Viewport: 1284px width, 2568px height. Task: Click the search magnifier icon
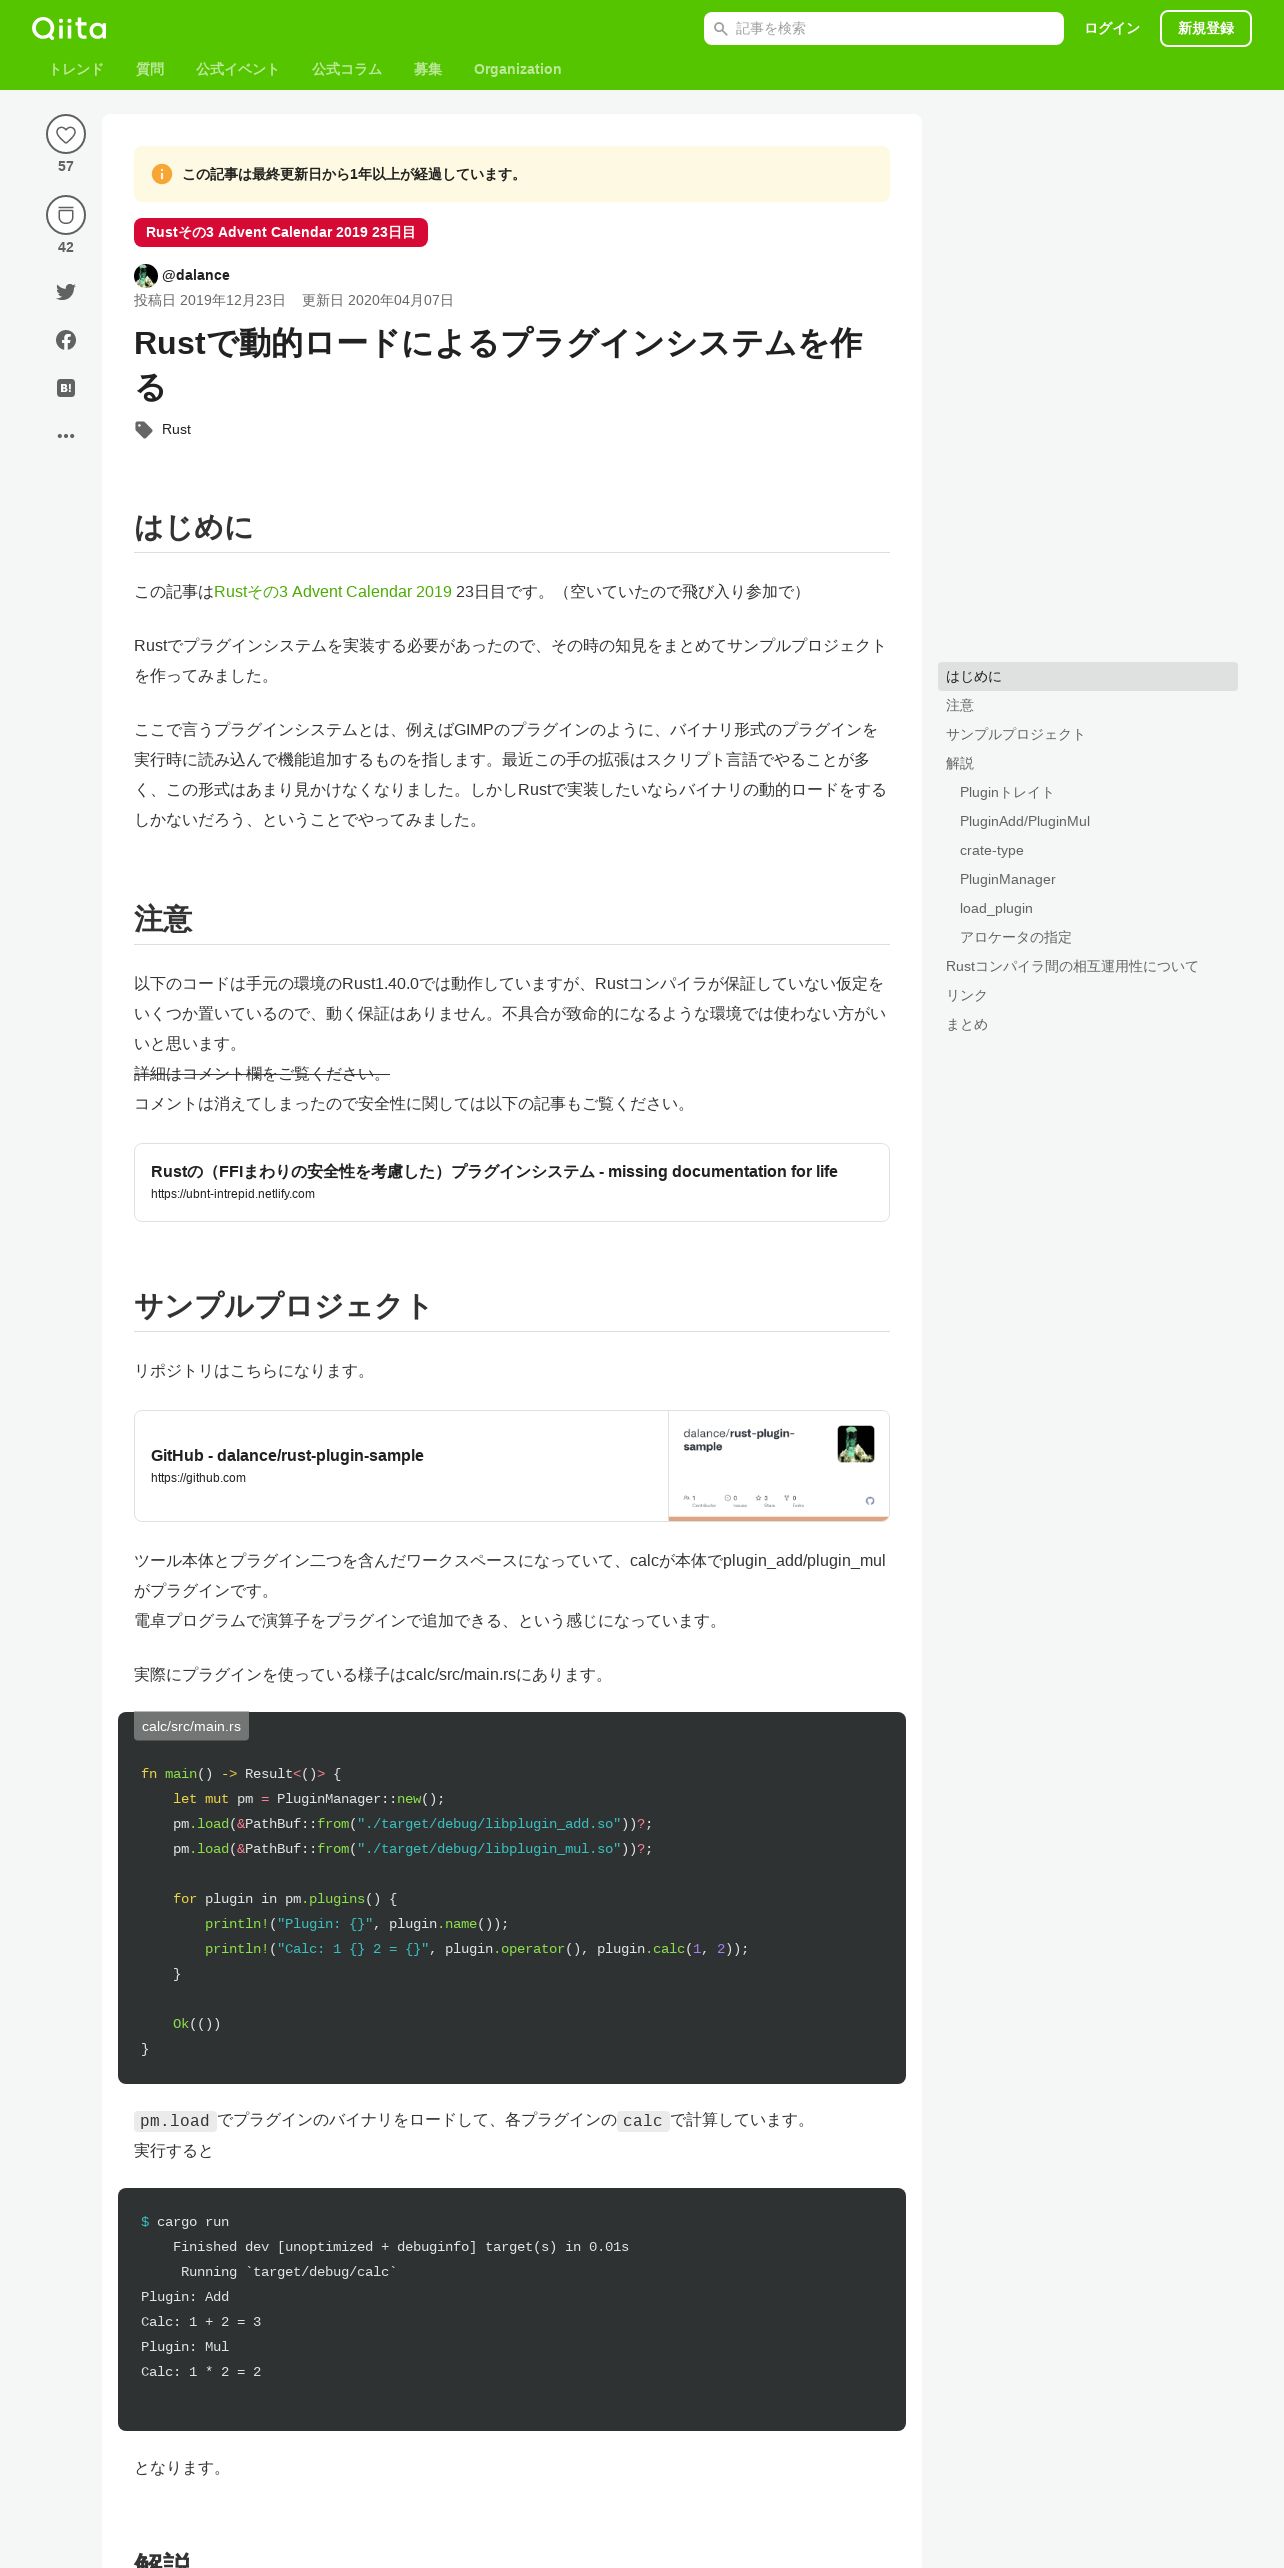720,29
